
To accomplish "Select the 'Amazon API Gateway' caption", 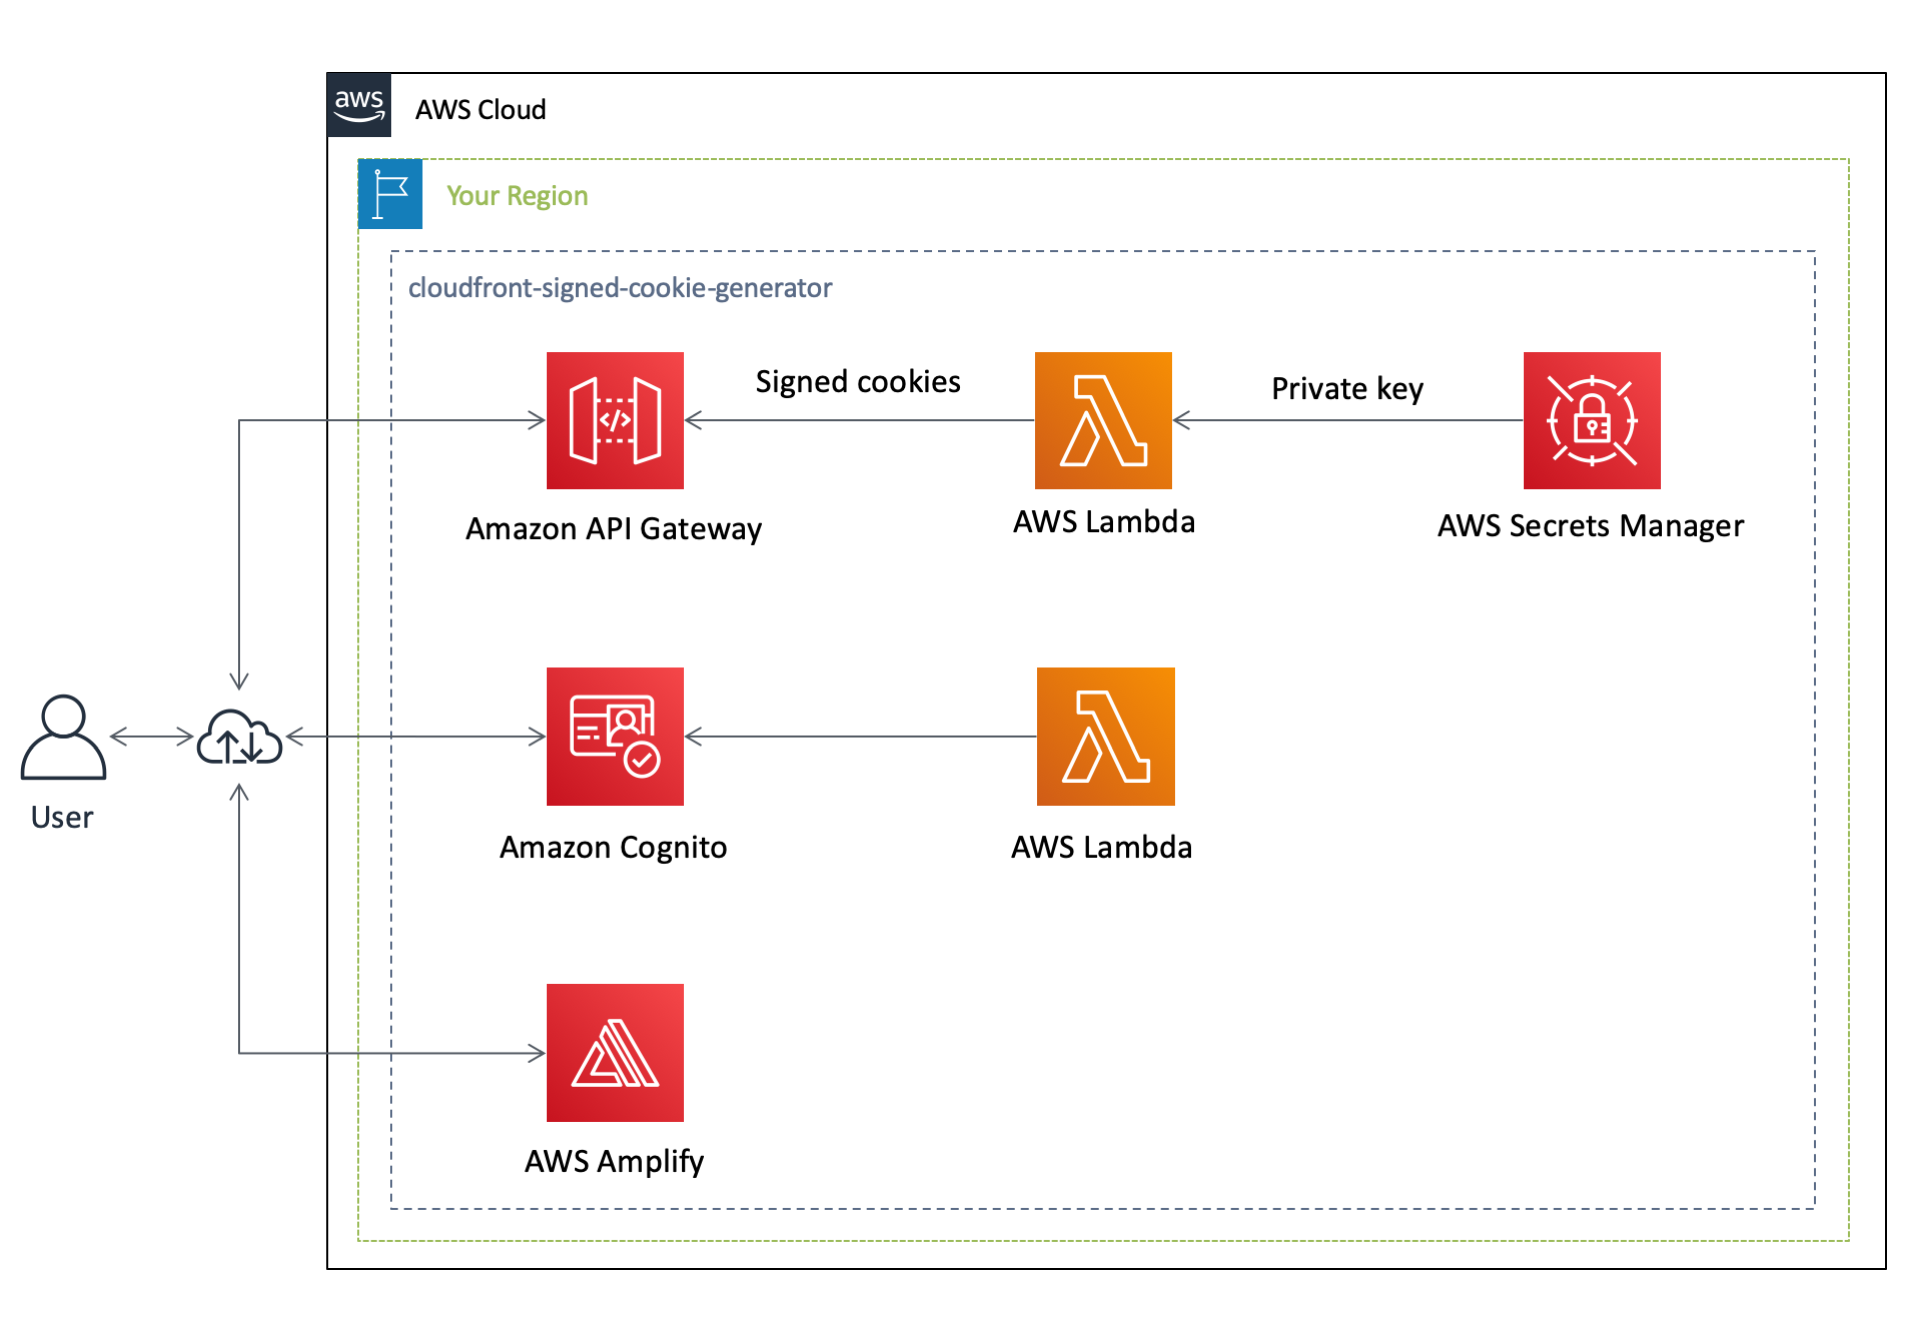I will pyautogui.click(x=613, y=528).
